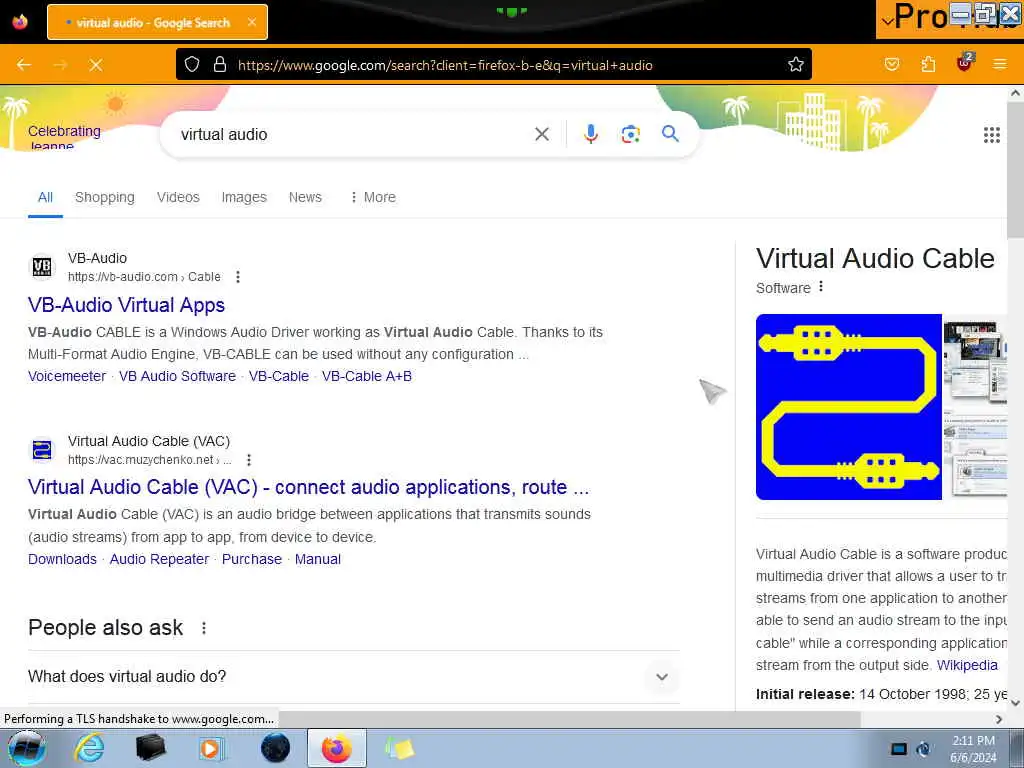1024x768 pixels.
Task: Click the browser back arrow
Action: pyautogui.click(x=24, y=65)
